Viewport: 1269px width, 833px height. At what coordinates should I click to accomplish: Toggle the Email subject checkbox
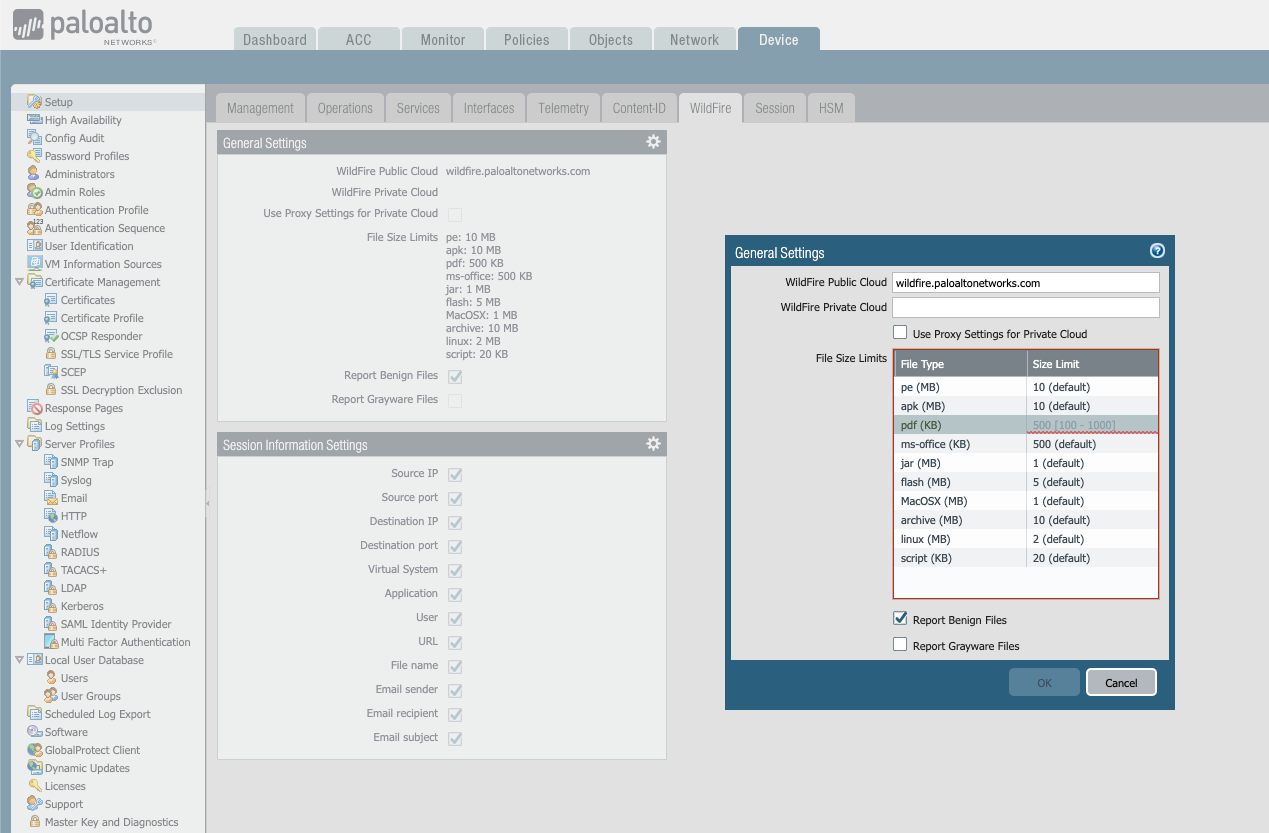[455, 738]
